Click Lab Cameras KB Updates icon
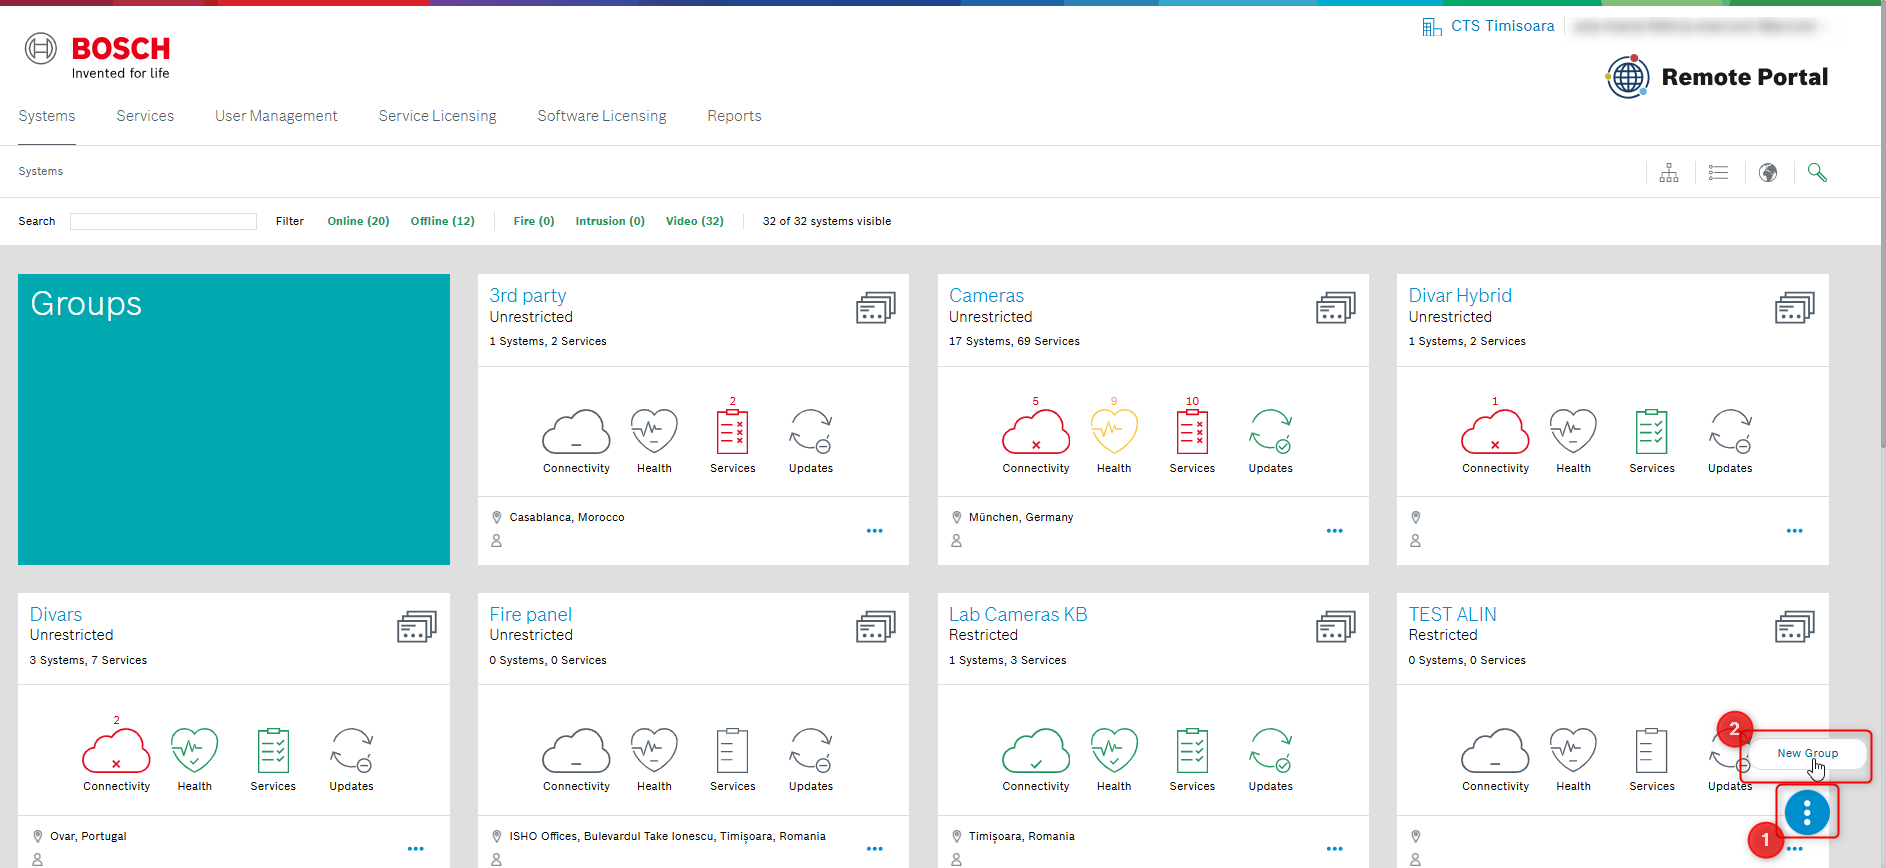Screen dimensions: 1886x868 (1270, 751)
